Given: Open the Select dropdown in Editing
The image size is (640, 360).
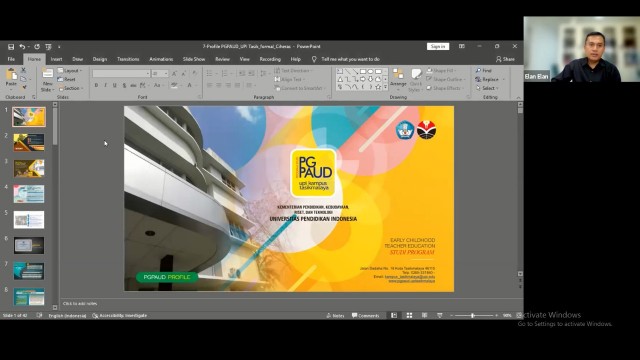Looking at the screenshot, I should click(487, 88).
